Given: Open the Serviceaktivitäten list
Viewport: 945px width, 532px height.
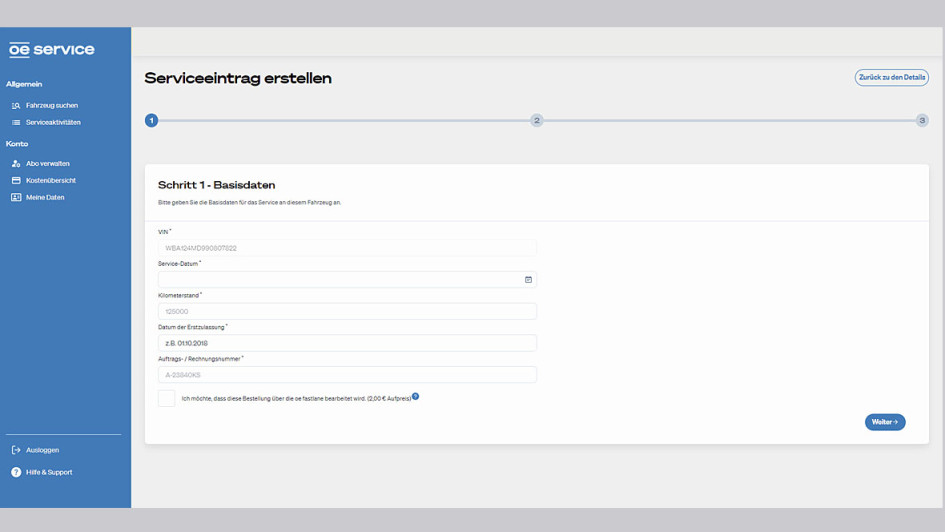Looking at the screenshot, I should (x=53, y=122).
